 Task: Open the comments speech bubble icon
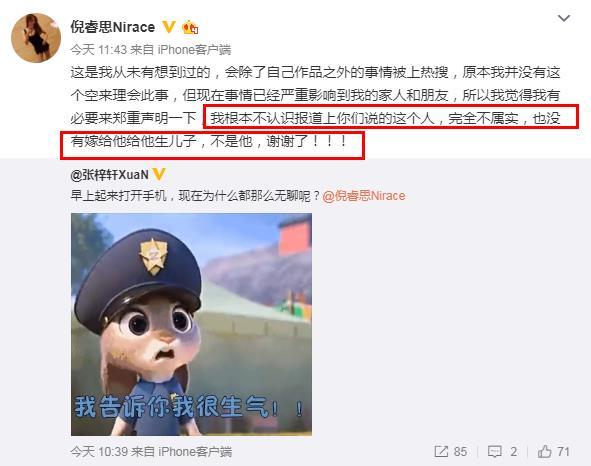[x=495, y=452]
